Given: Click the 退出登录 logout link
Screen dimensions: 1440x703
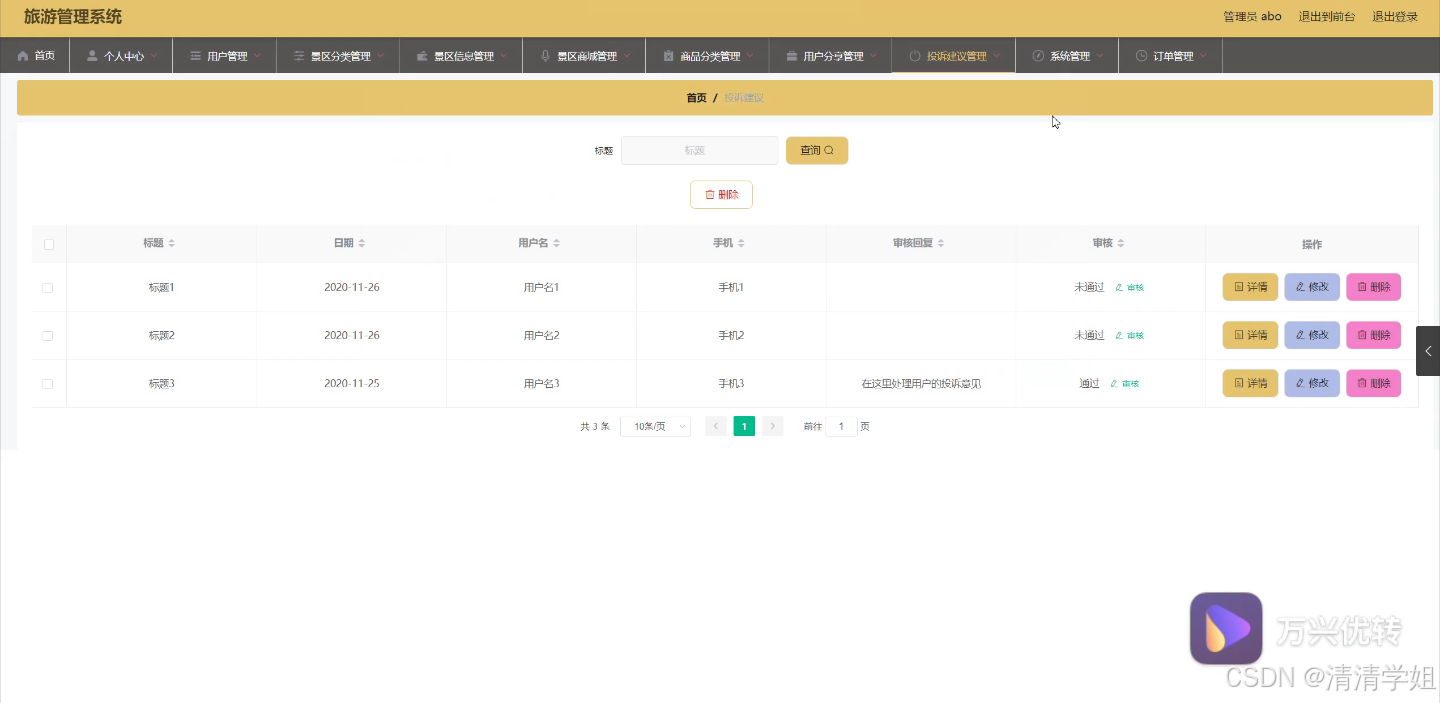Looking at the screenshot, I should (1396, 16).
